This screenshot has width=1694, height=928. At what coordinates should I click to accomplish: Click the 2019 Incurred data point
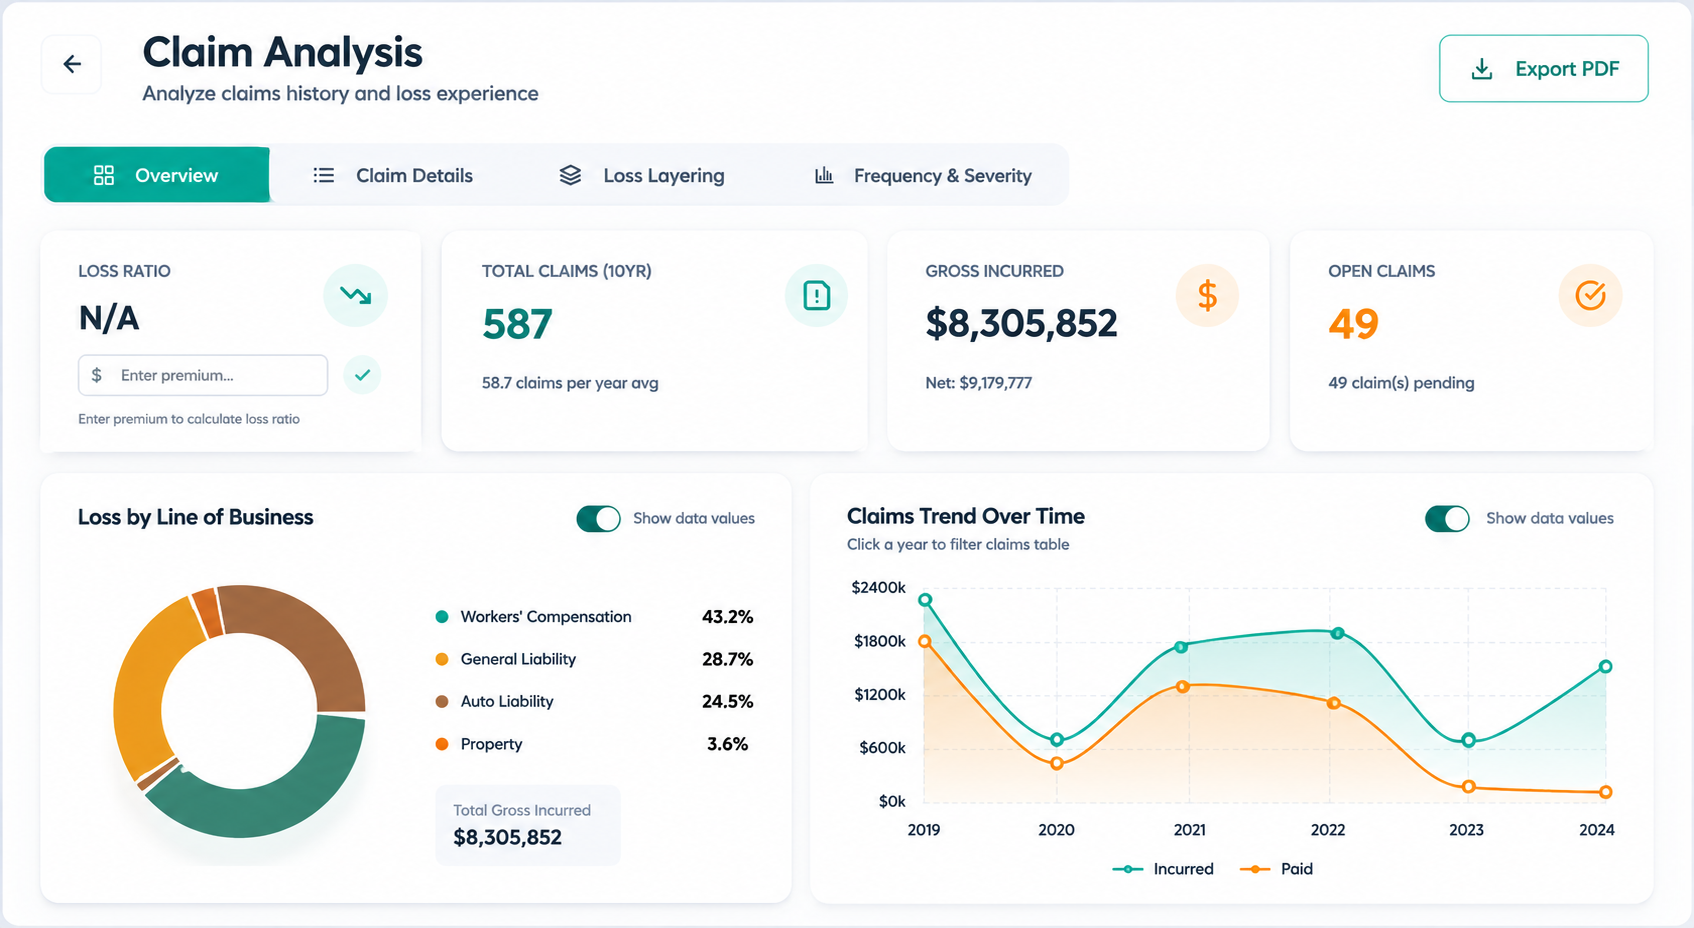[925, 600]
